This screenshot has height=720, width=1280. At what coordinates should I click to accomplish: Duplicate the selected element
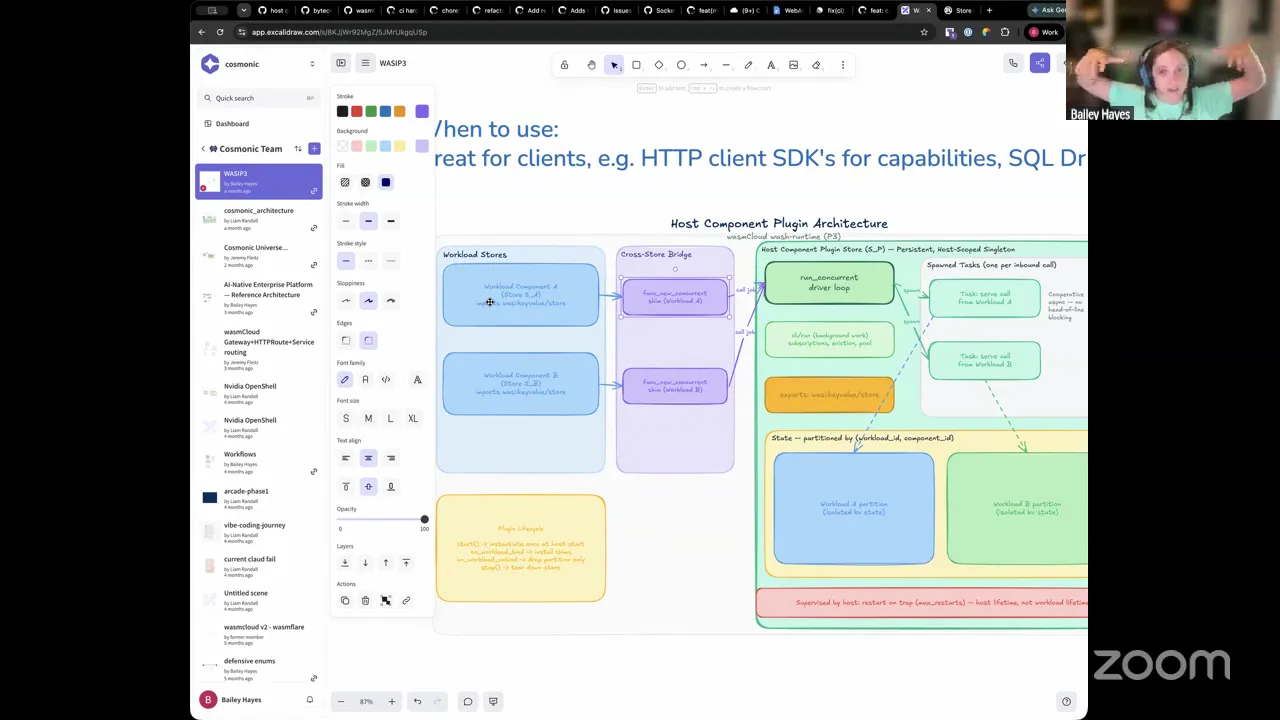[x=345, y=601]
